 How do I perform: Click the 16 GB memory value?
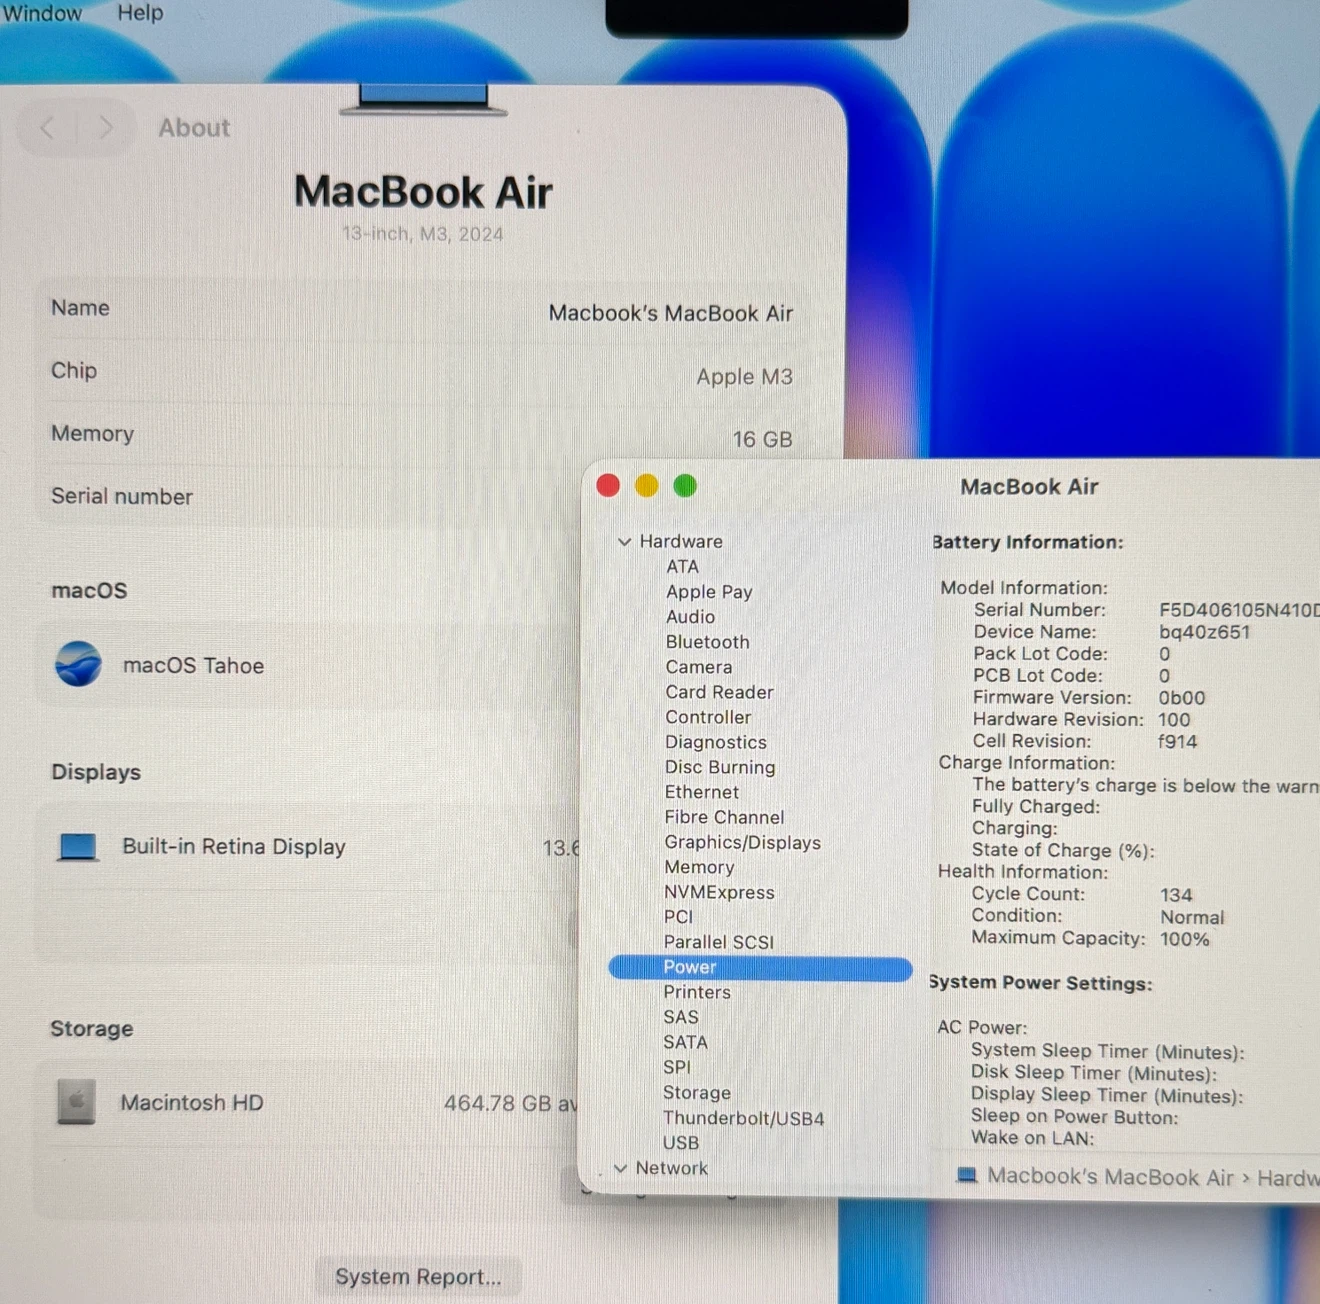pos(762,439)
